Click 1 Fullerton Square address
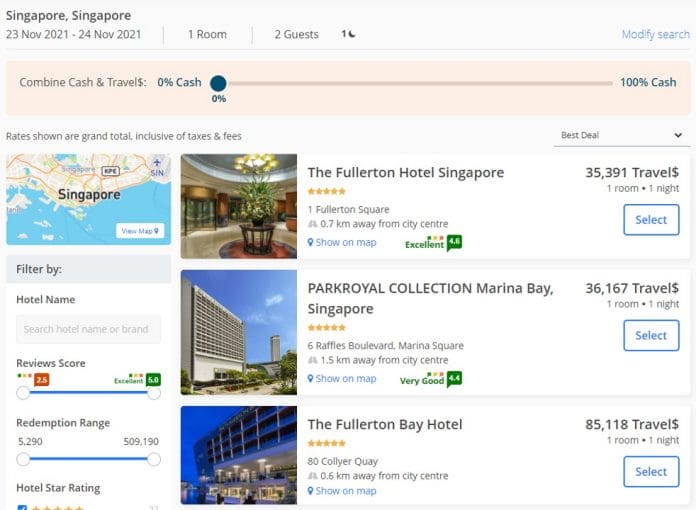The height and width of the screenshot is (510, 696). (x=348, y=210)
